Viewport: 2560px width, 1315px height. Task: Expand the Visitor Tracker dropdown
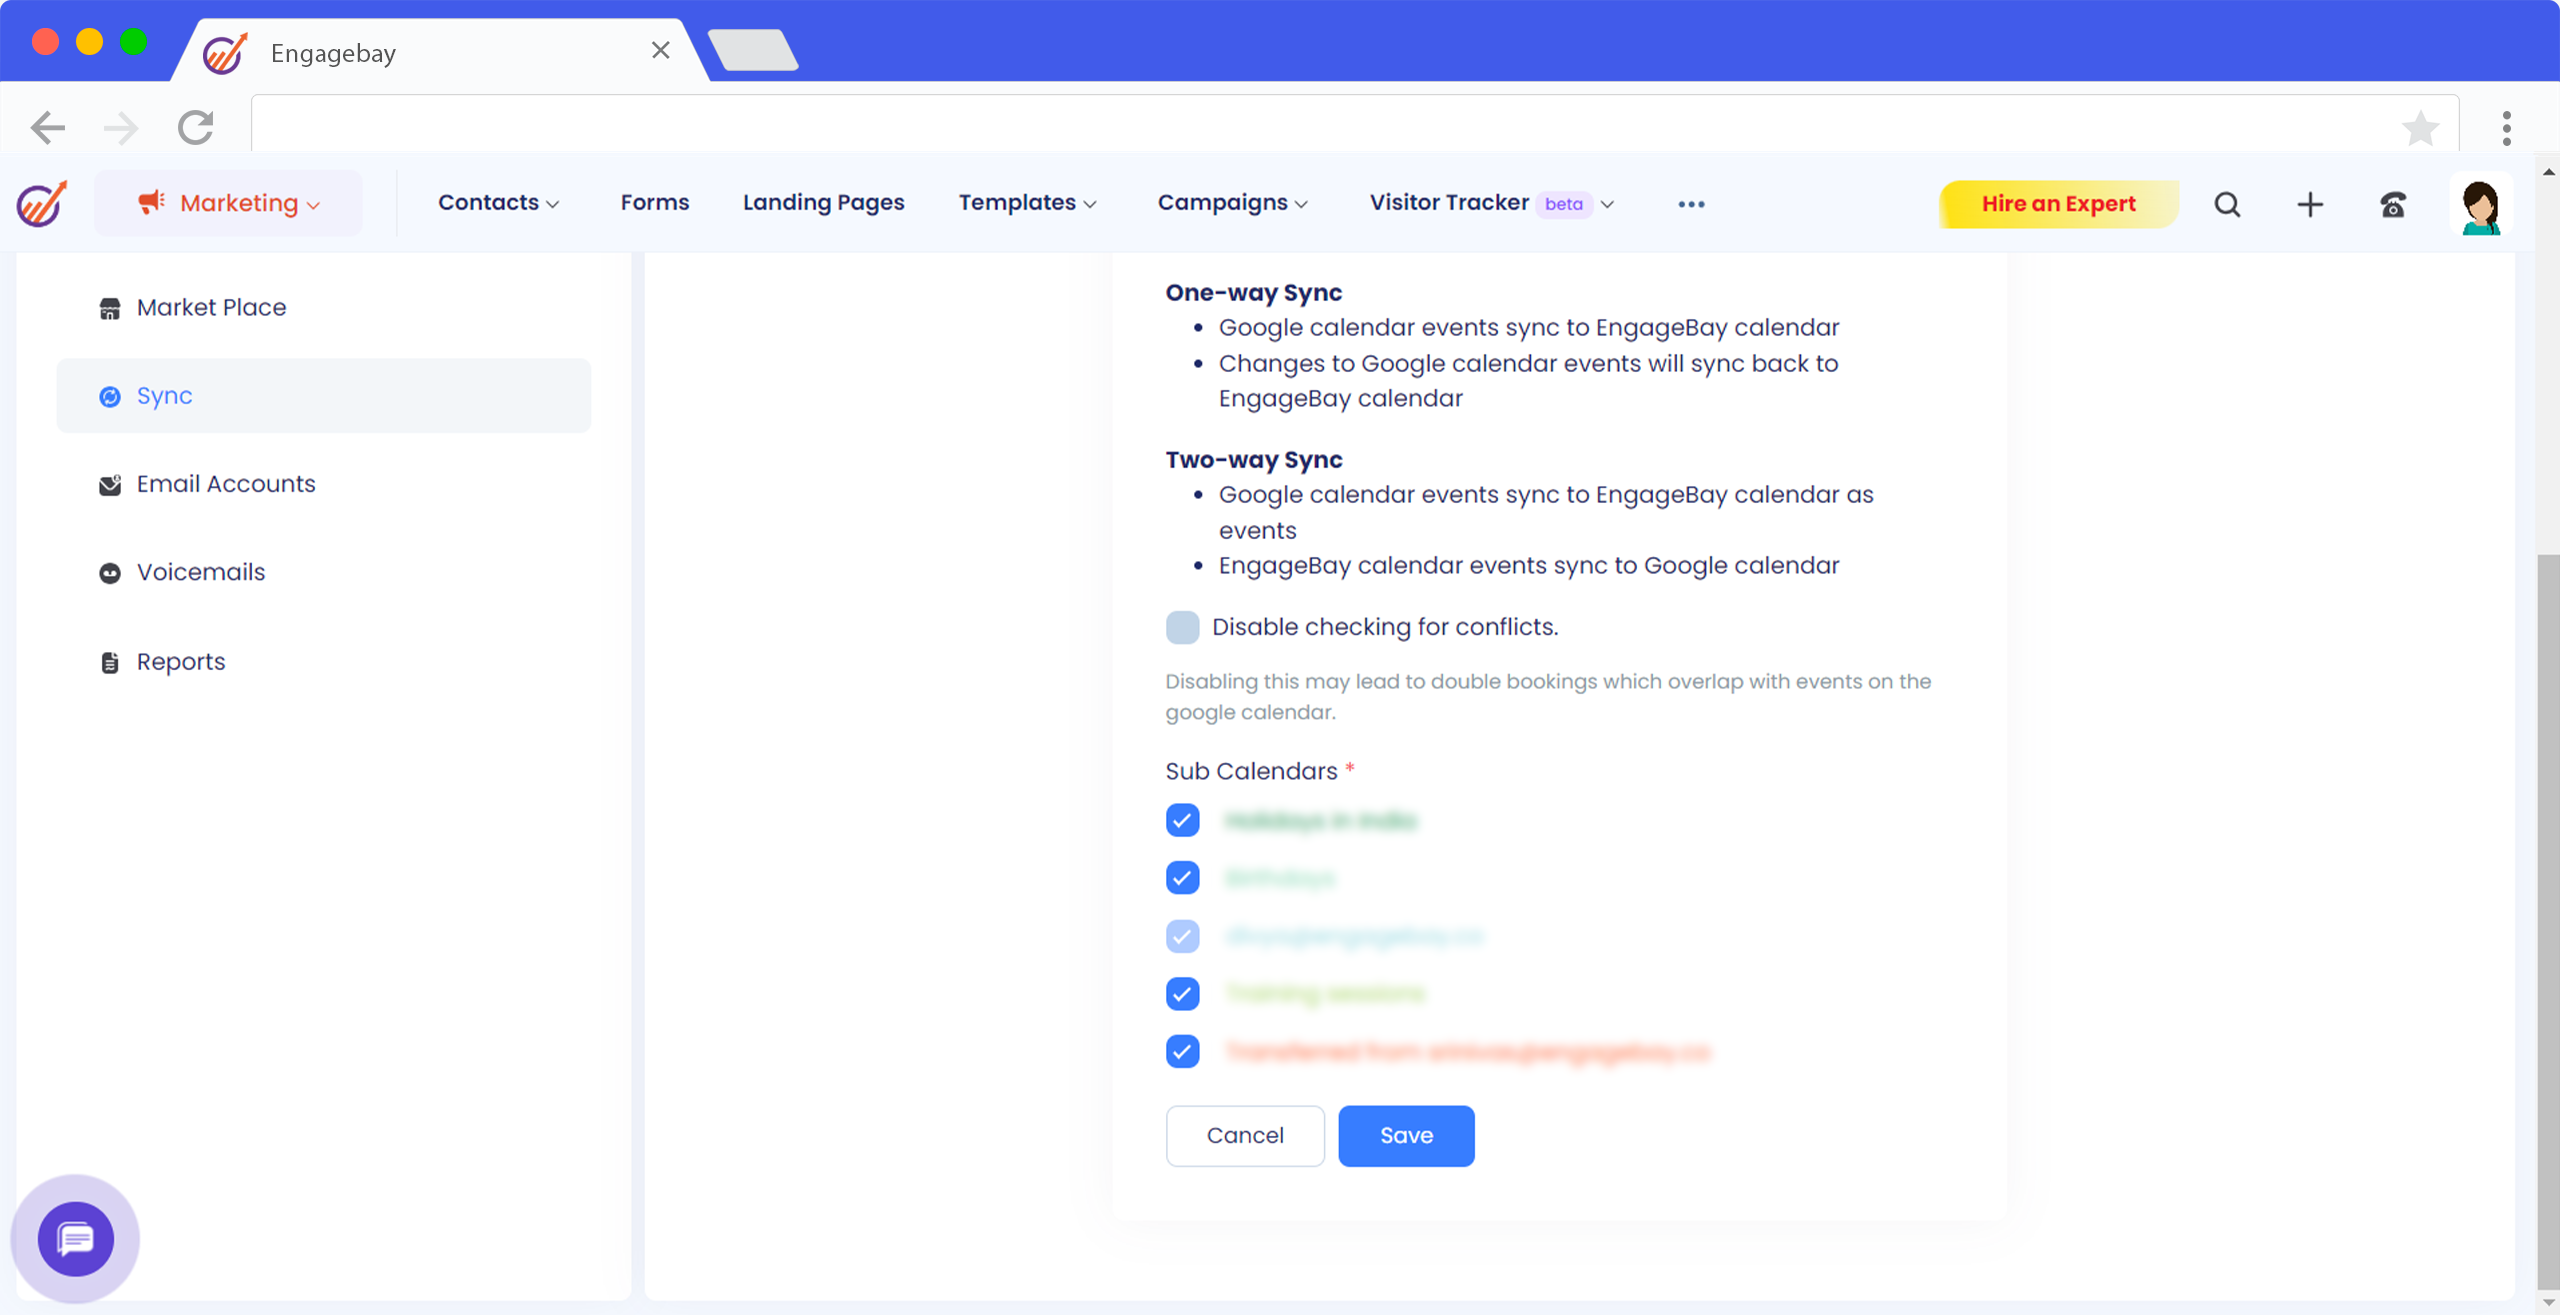(x=1607, y=204)
